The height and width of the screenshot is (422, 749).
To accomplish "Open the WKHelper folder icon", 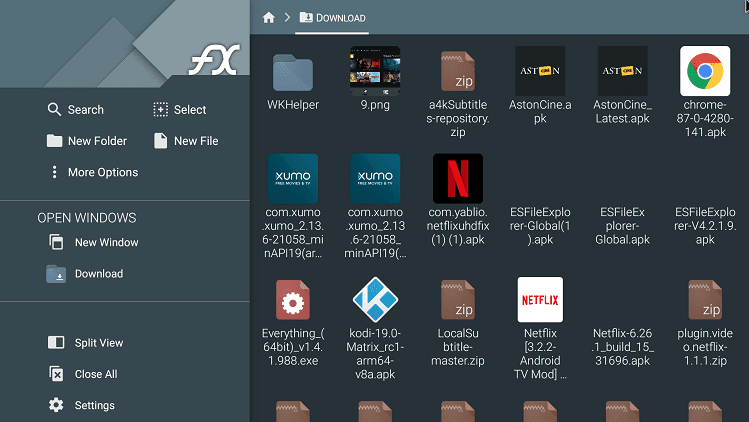I will tap(293, 73).
